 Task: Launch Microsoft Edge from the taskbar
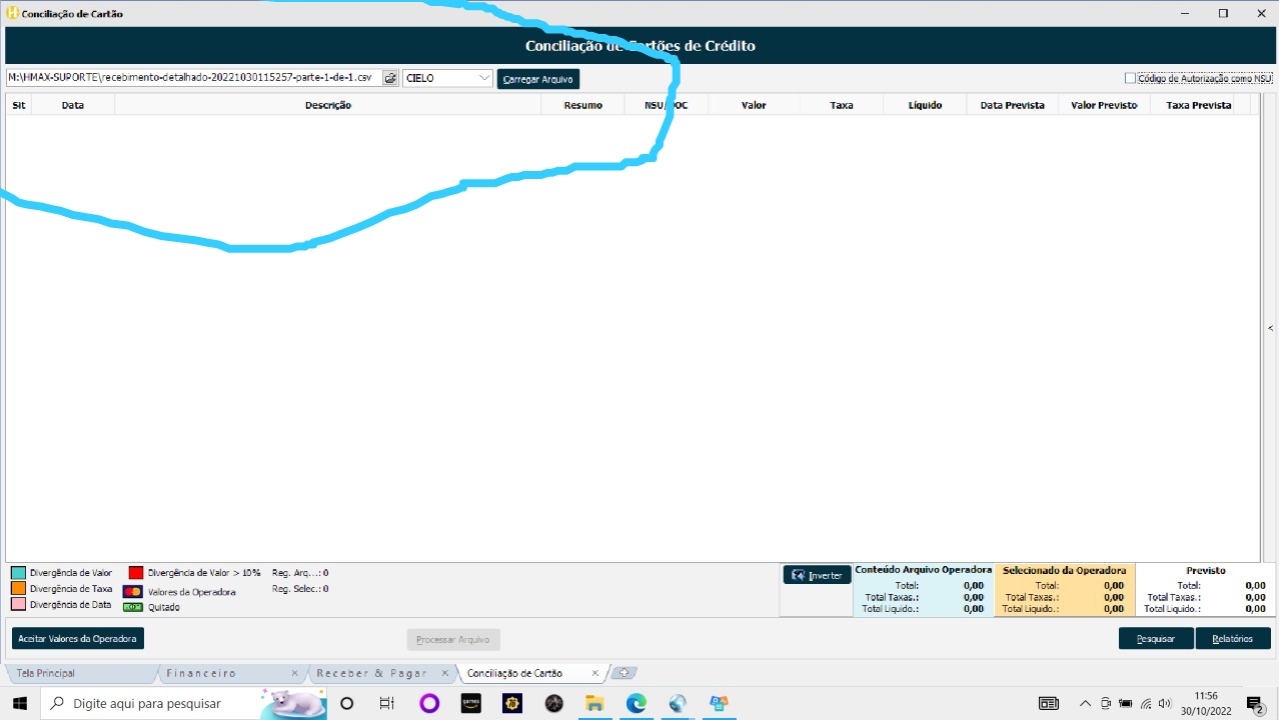(636, 703)
